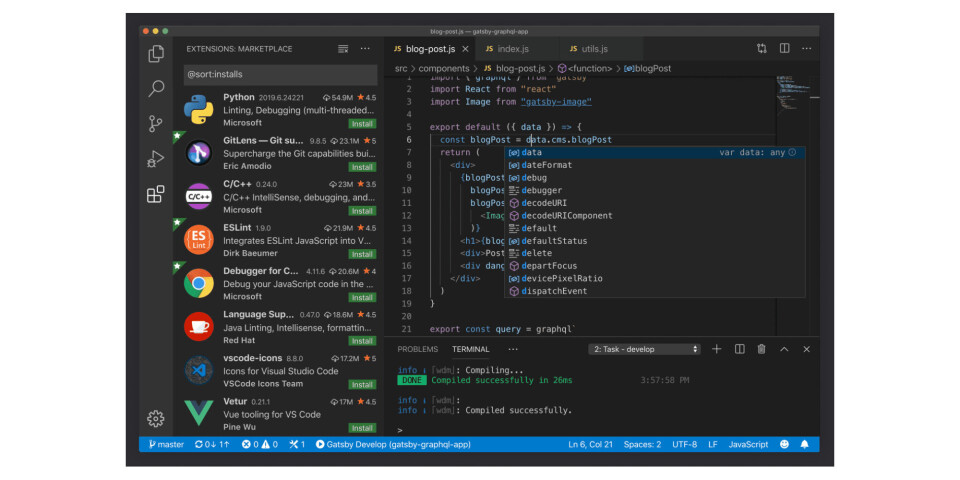Install the GitLens extension
This screenshot has width=960, height=480.
(362, 167)
